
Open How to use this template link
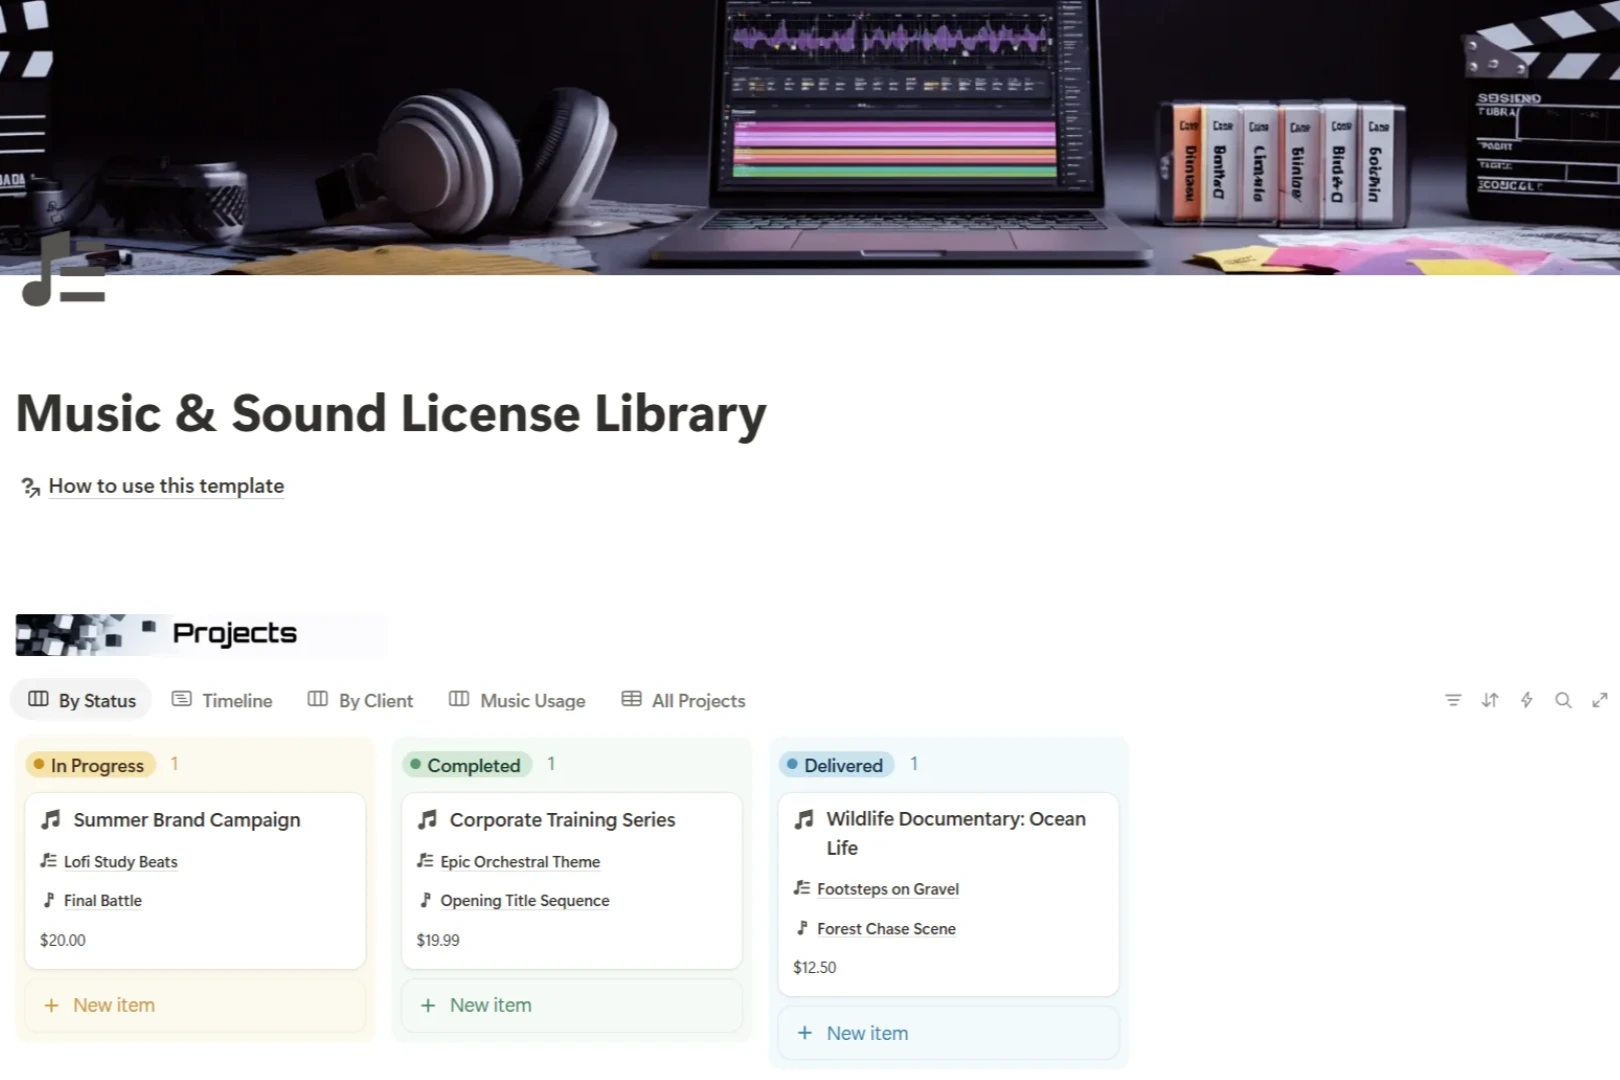166,486
